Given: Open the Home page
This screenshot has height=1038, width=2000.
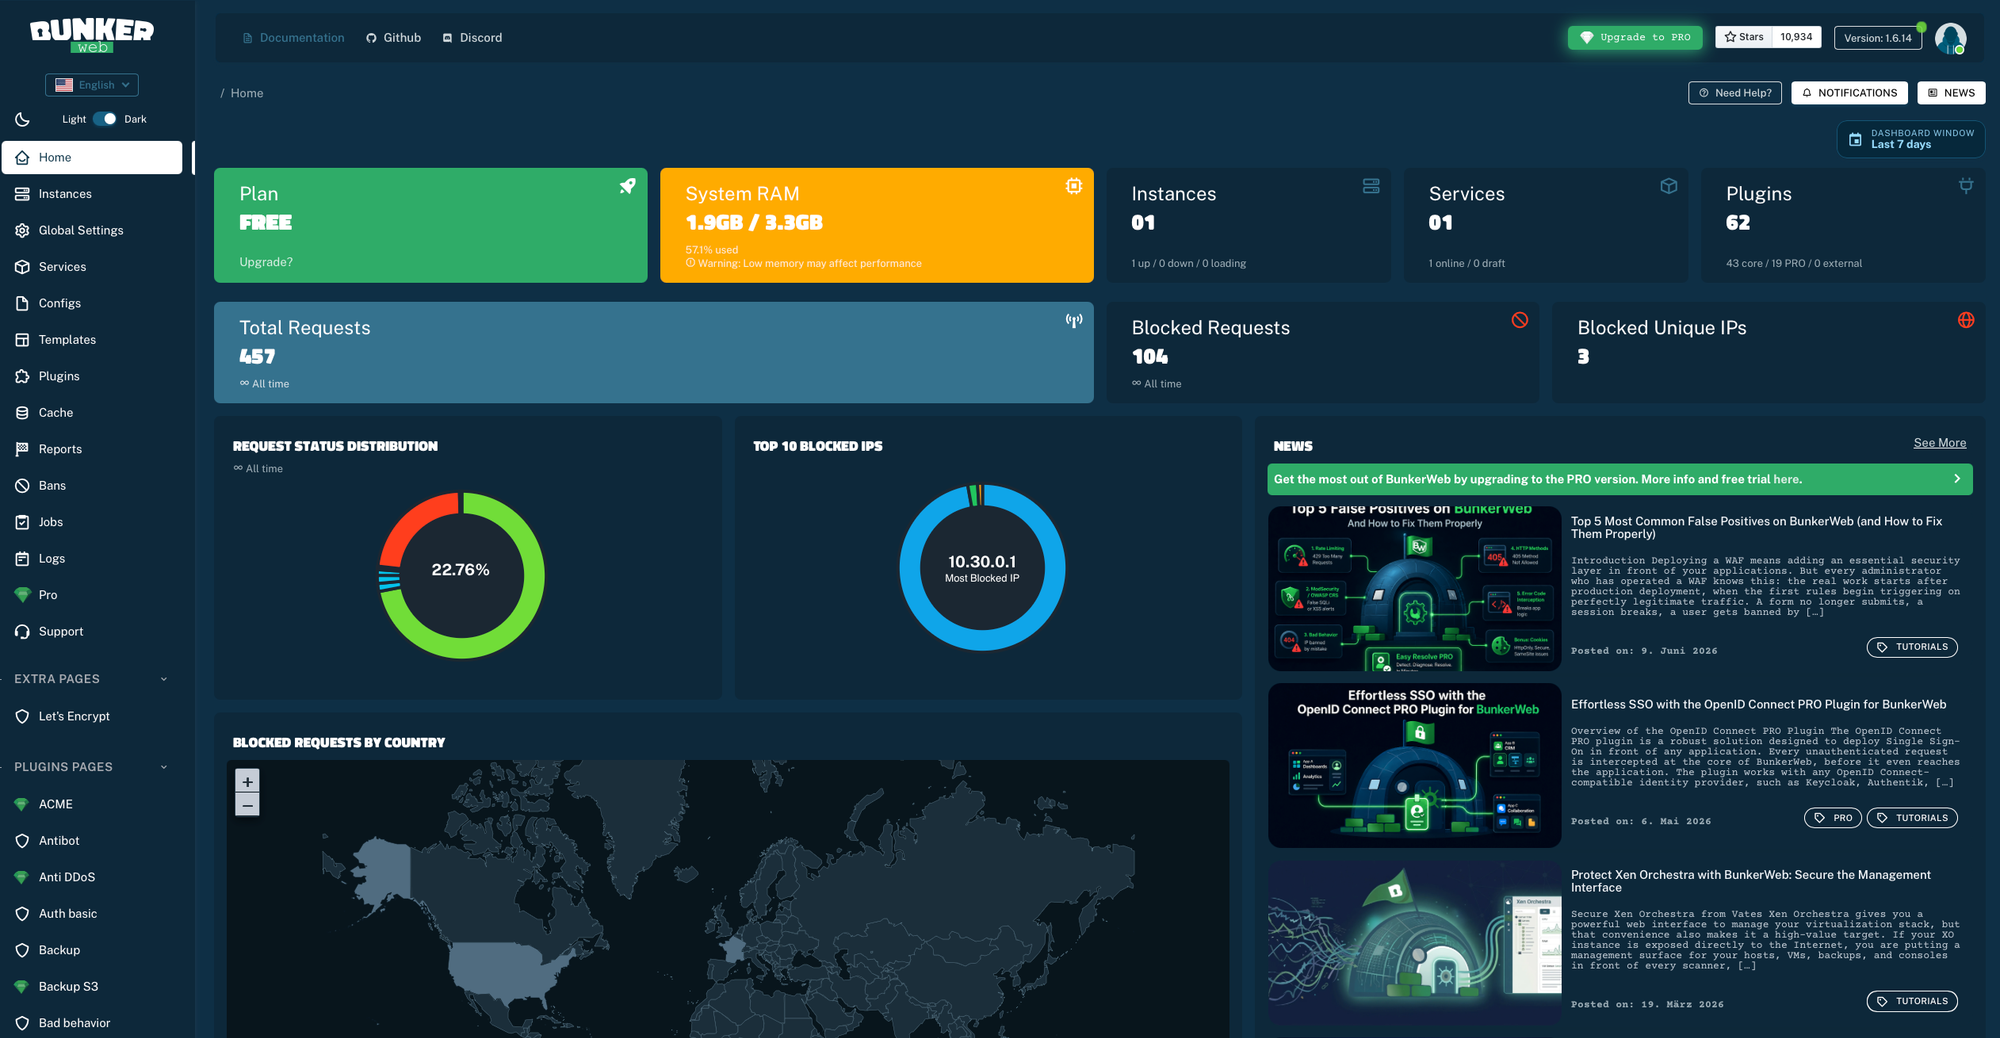Looking at the screenshot, I should pyautogui.click(x=92, y=157).
